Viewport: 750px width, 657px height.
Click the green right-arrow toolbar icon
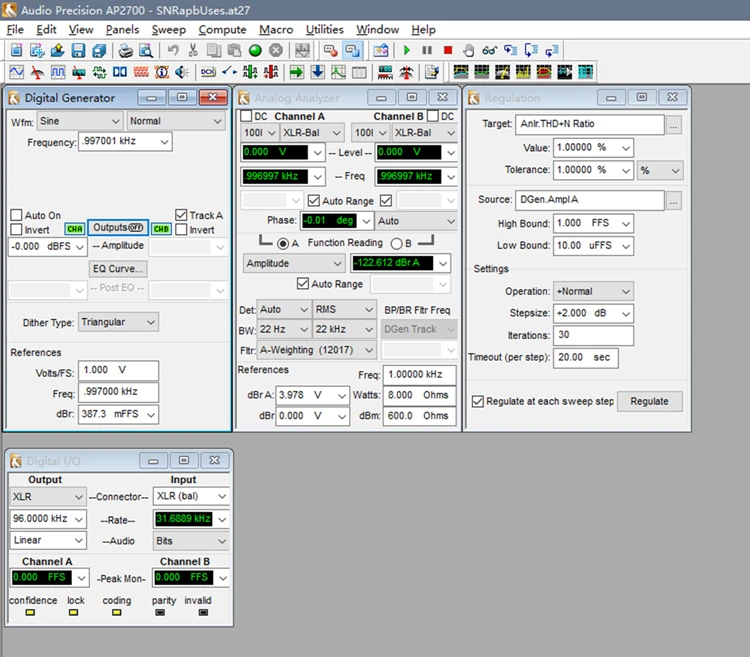click(297, 72)
